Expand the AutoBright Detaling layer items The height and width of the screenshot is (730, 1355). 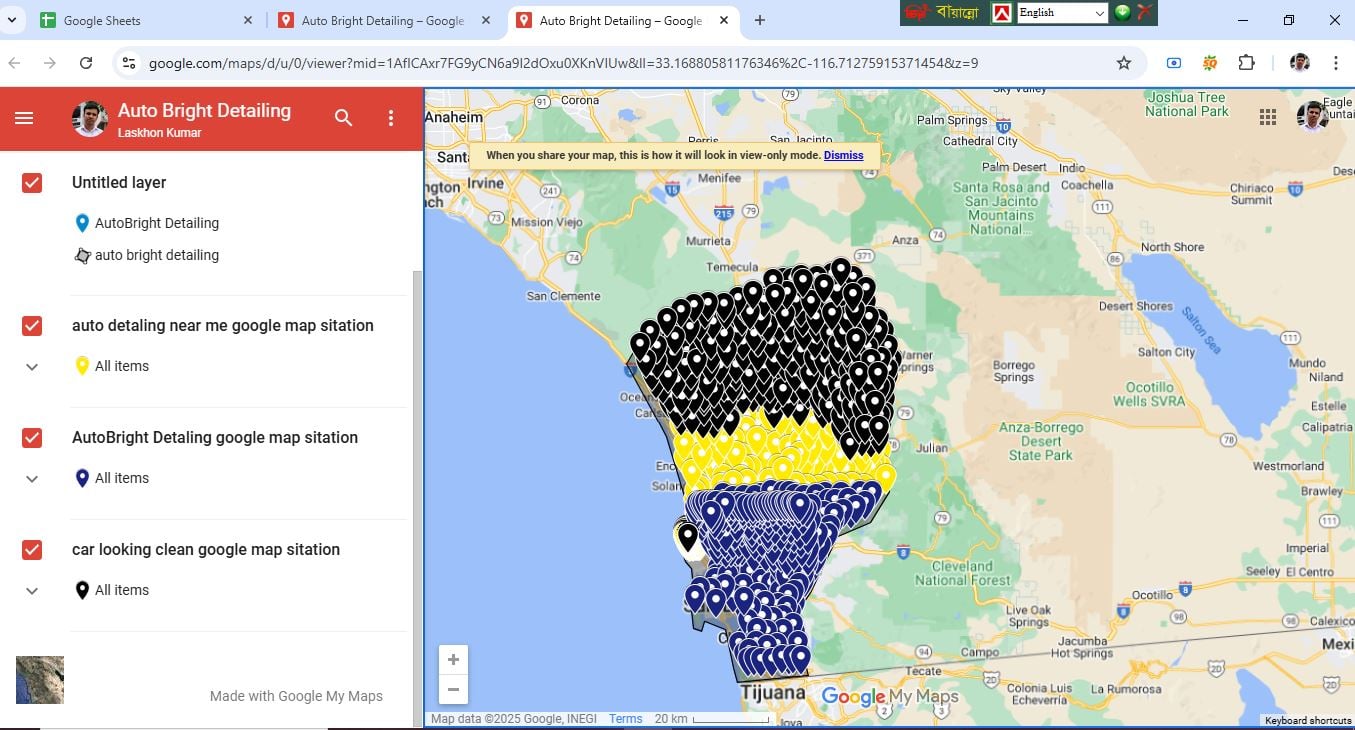pyautogui.click(x=31, y=478)
